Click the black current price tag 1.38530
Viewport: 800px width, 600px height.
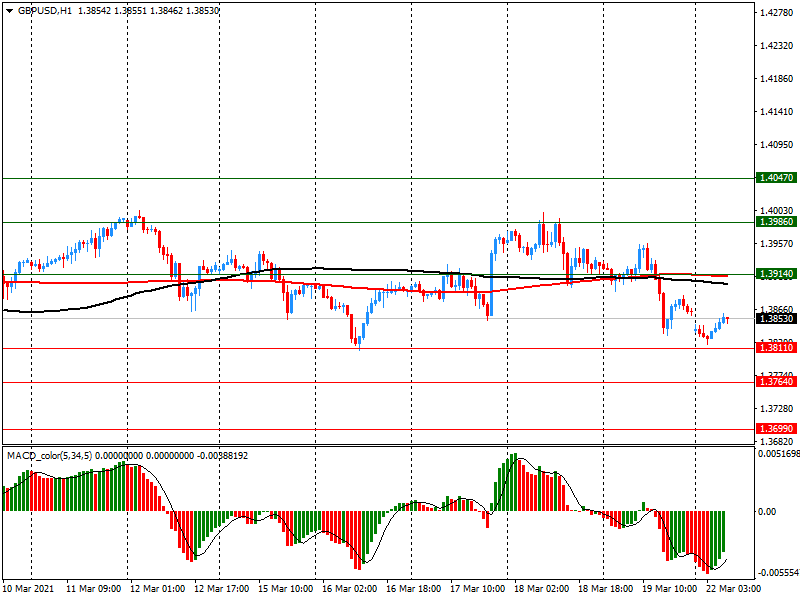[776, 318]
